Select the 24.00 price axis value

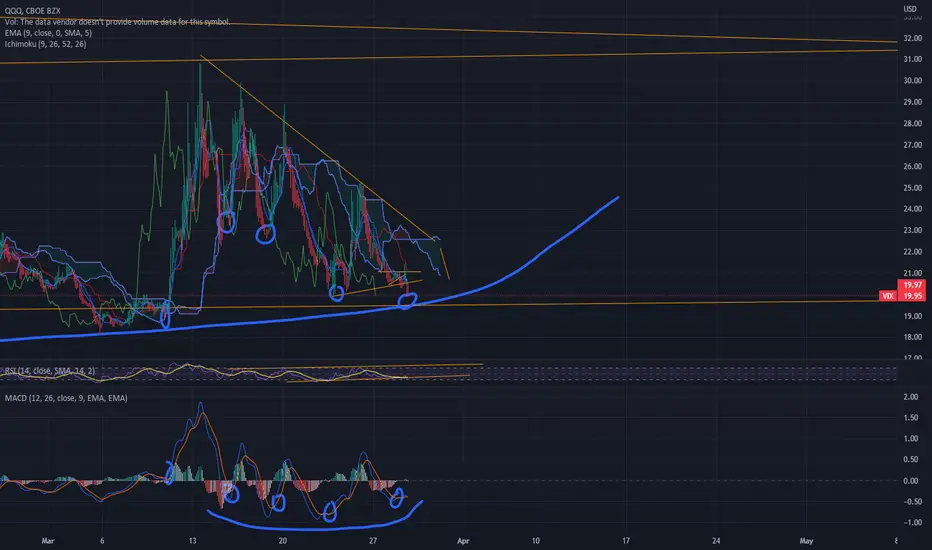(x=912, y=209)
